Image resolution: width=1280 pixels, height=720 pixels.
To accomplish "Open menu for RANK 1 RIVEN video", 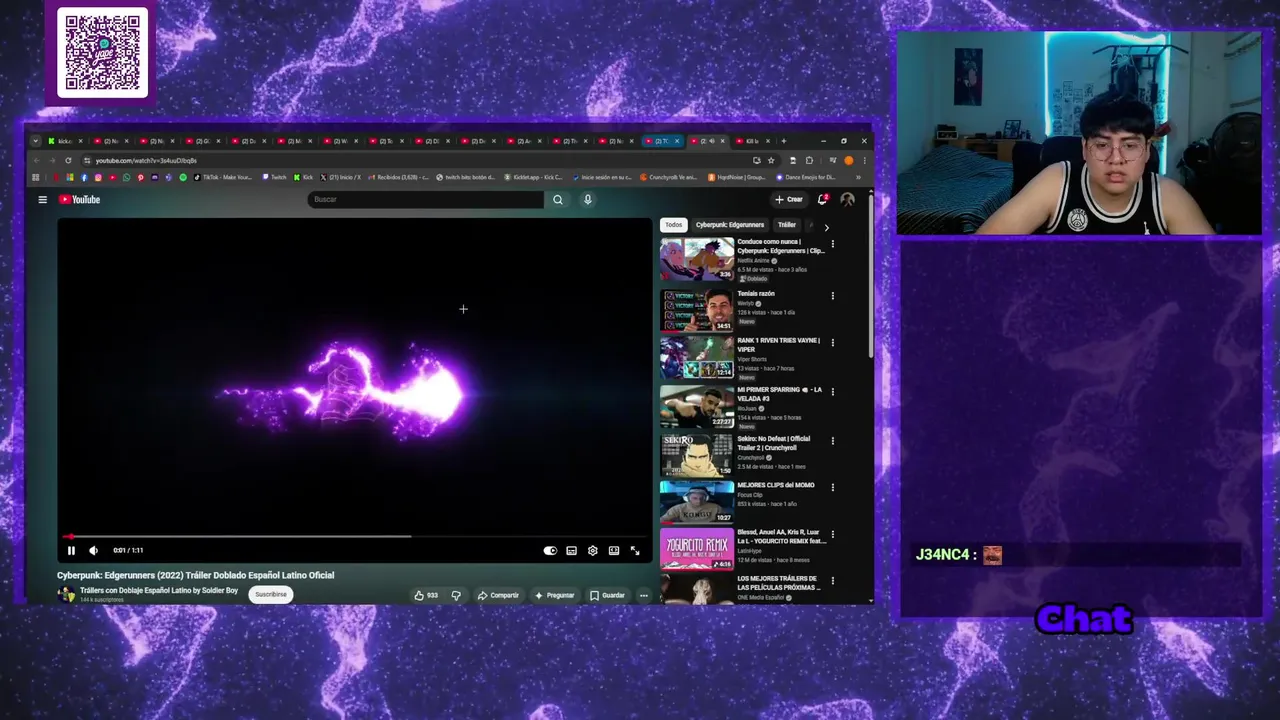I will pos(832,343).
